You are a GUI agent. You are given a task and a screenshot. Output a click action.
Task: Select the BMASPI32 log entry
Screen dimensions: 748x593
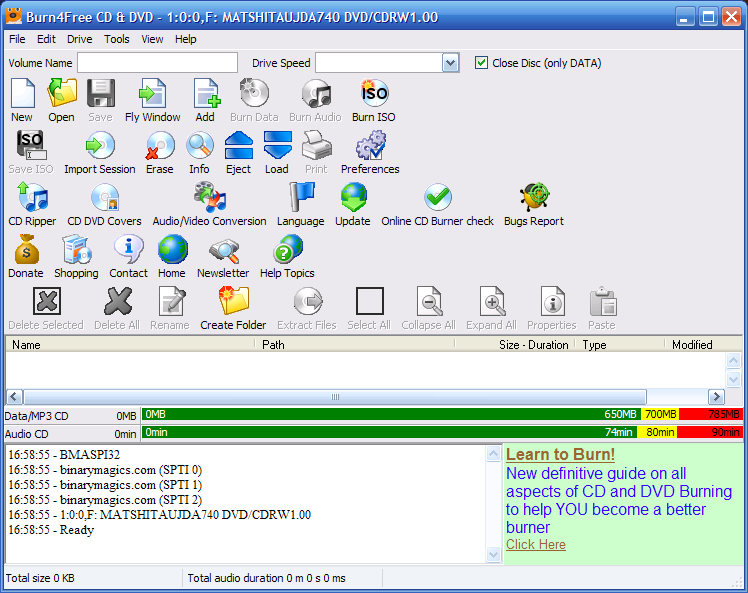tap(64, 455)
